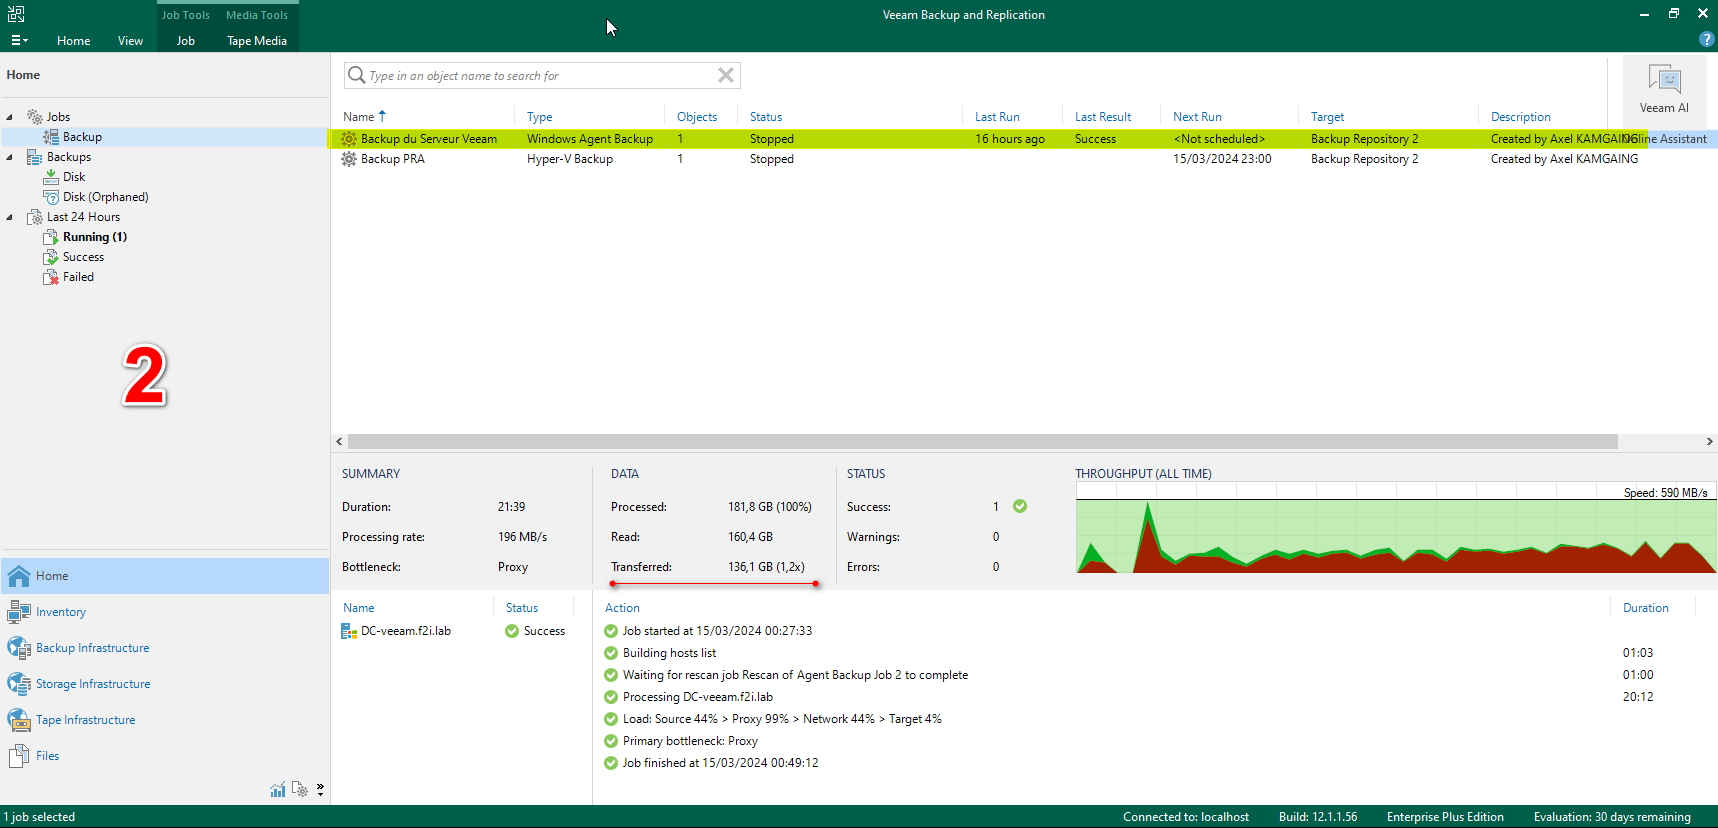Screen dimensions: 1718x828
Task: Open the main hamburger menu
Action: pos(19,41)
